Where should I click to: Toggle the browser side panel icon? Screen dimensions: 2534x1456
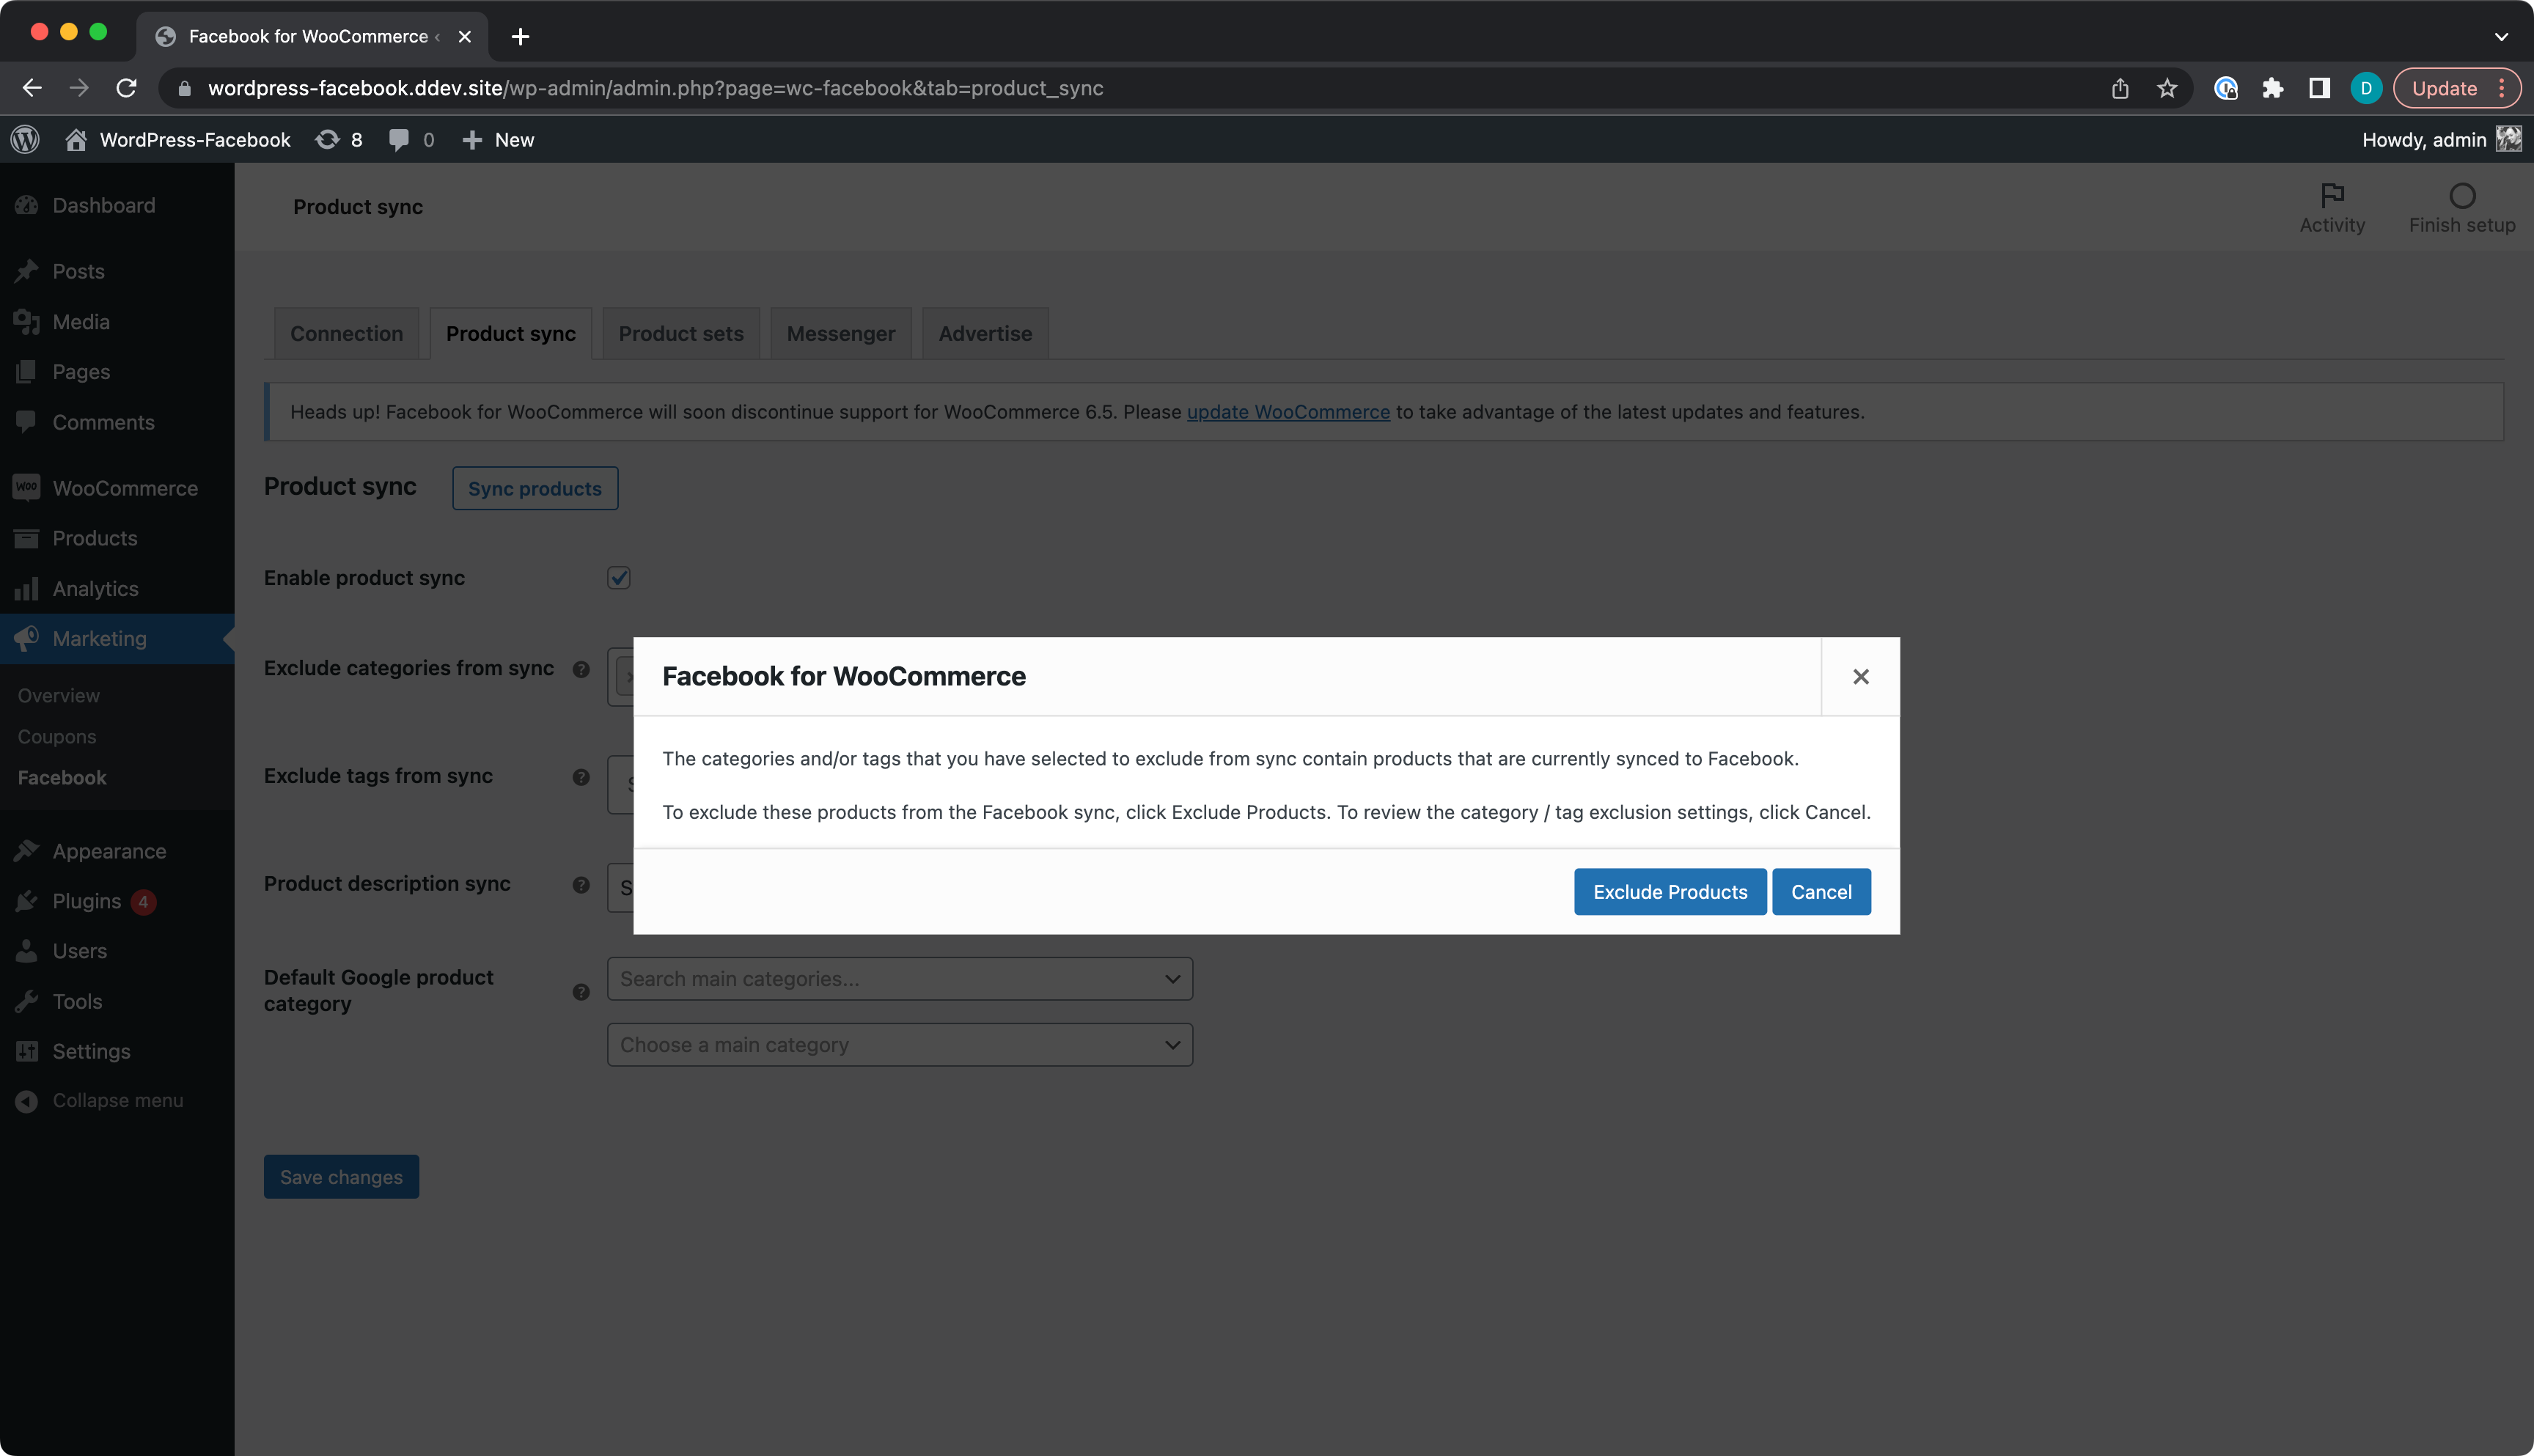coord(2319,88)
